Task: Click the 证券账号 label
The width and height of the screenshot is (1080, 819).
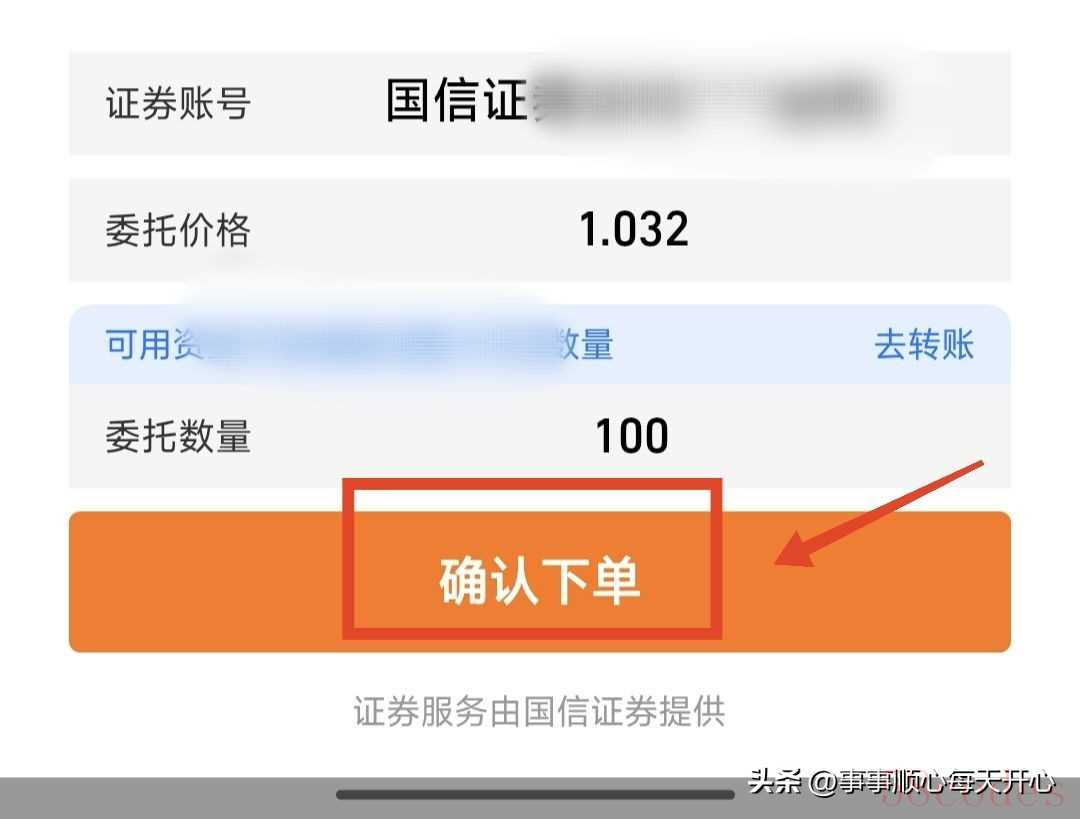Action: (x=178, y=103)
